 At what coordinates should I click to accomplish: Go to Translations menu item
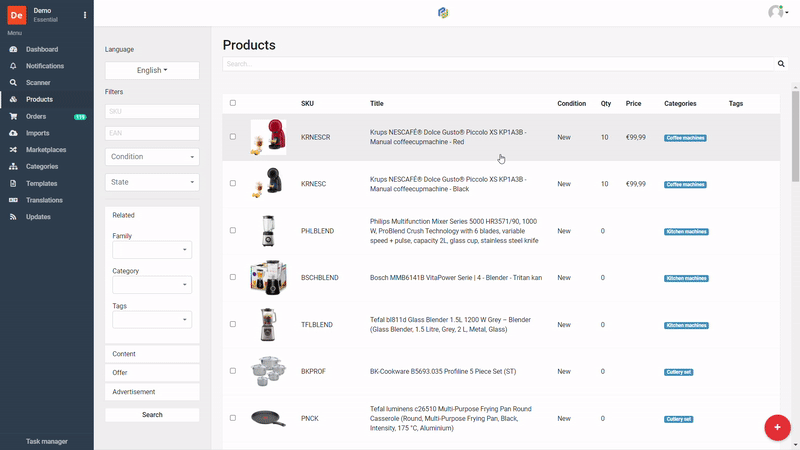(x=44, y=200)
